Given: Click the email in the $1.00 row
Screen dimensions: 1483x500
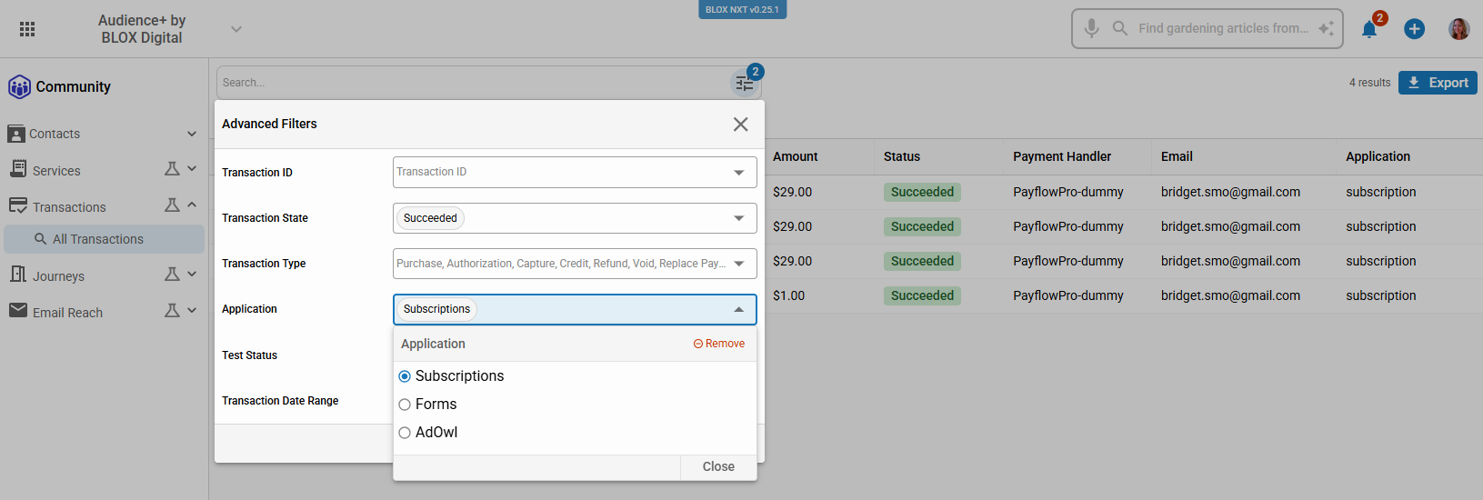Looking at the screenshot, I should pyautogui.click(x=1230, y=296).
